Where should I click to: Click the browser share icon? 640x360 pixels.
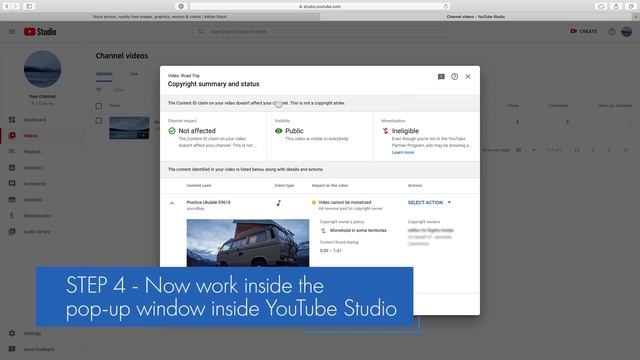pos(616,6)
